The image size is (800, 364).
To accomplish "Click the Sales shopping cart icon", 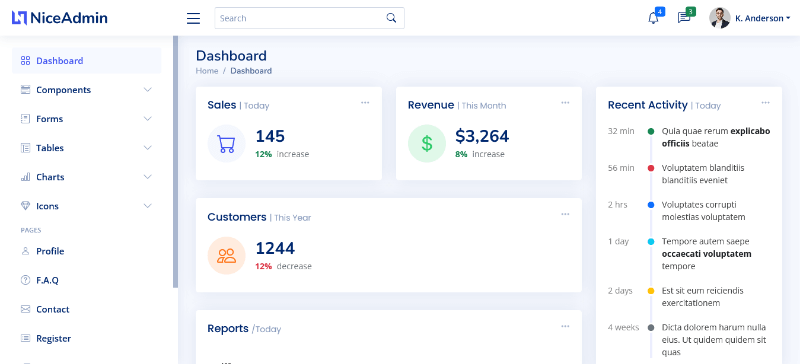I will coord(226,143).
